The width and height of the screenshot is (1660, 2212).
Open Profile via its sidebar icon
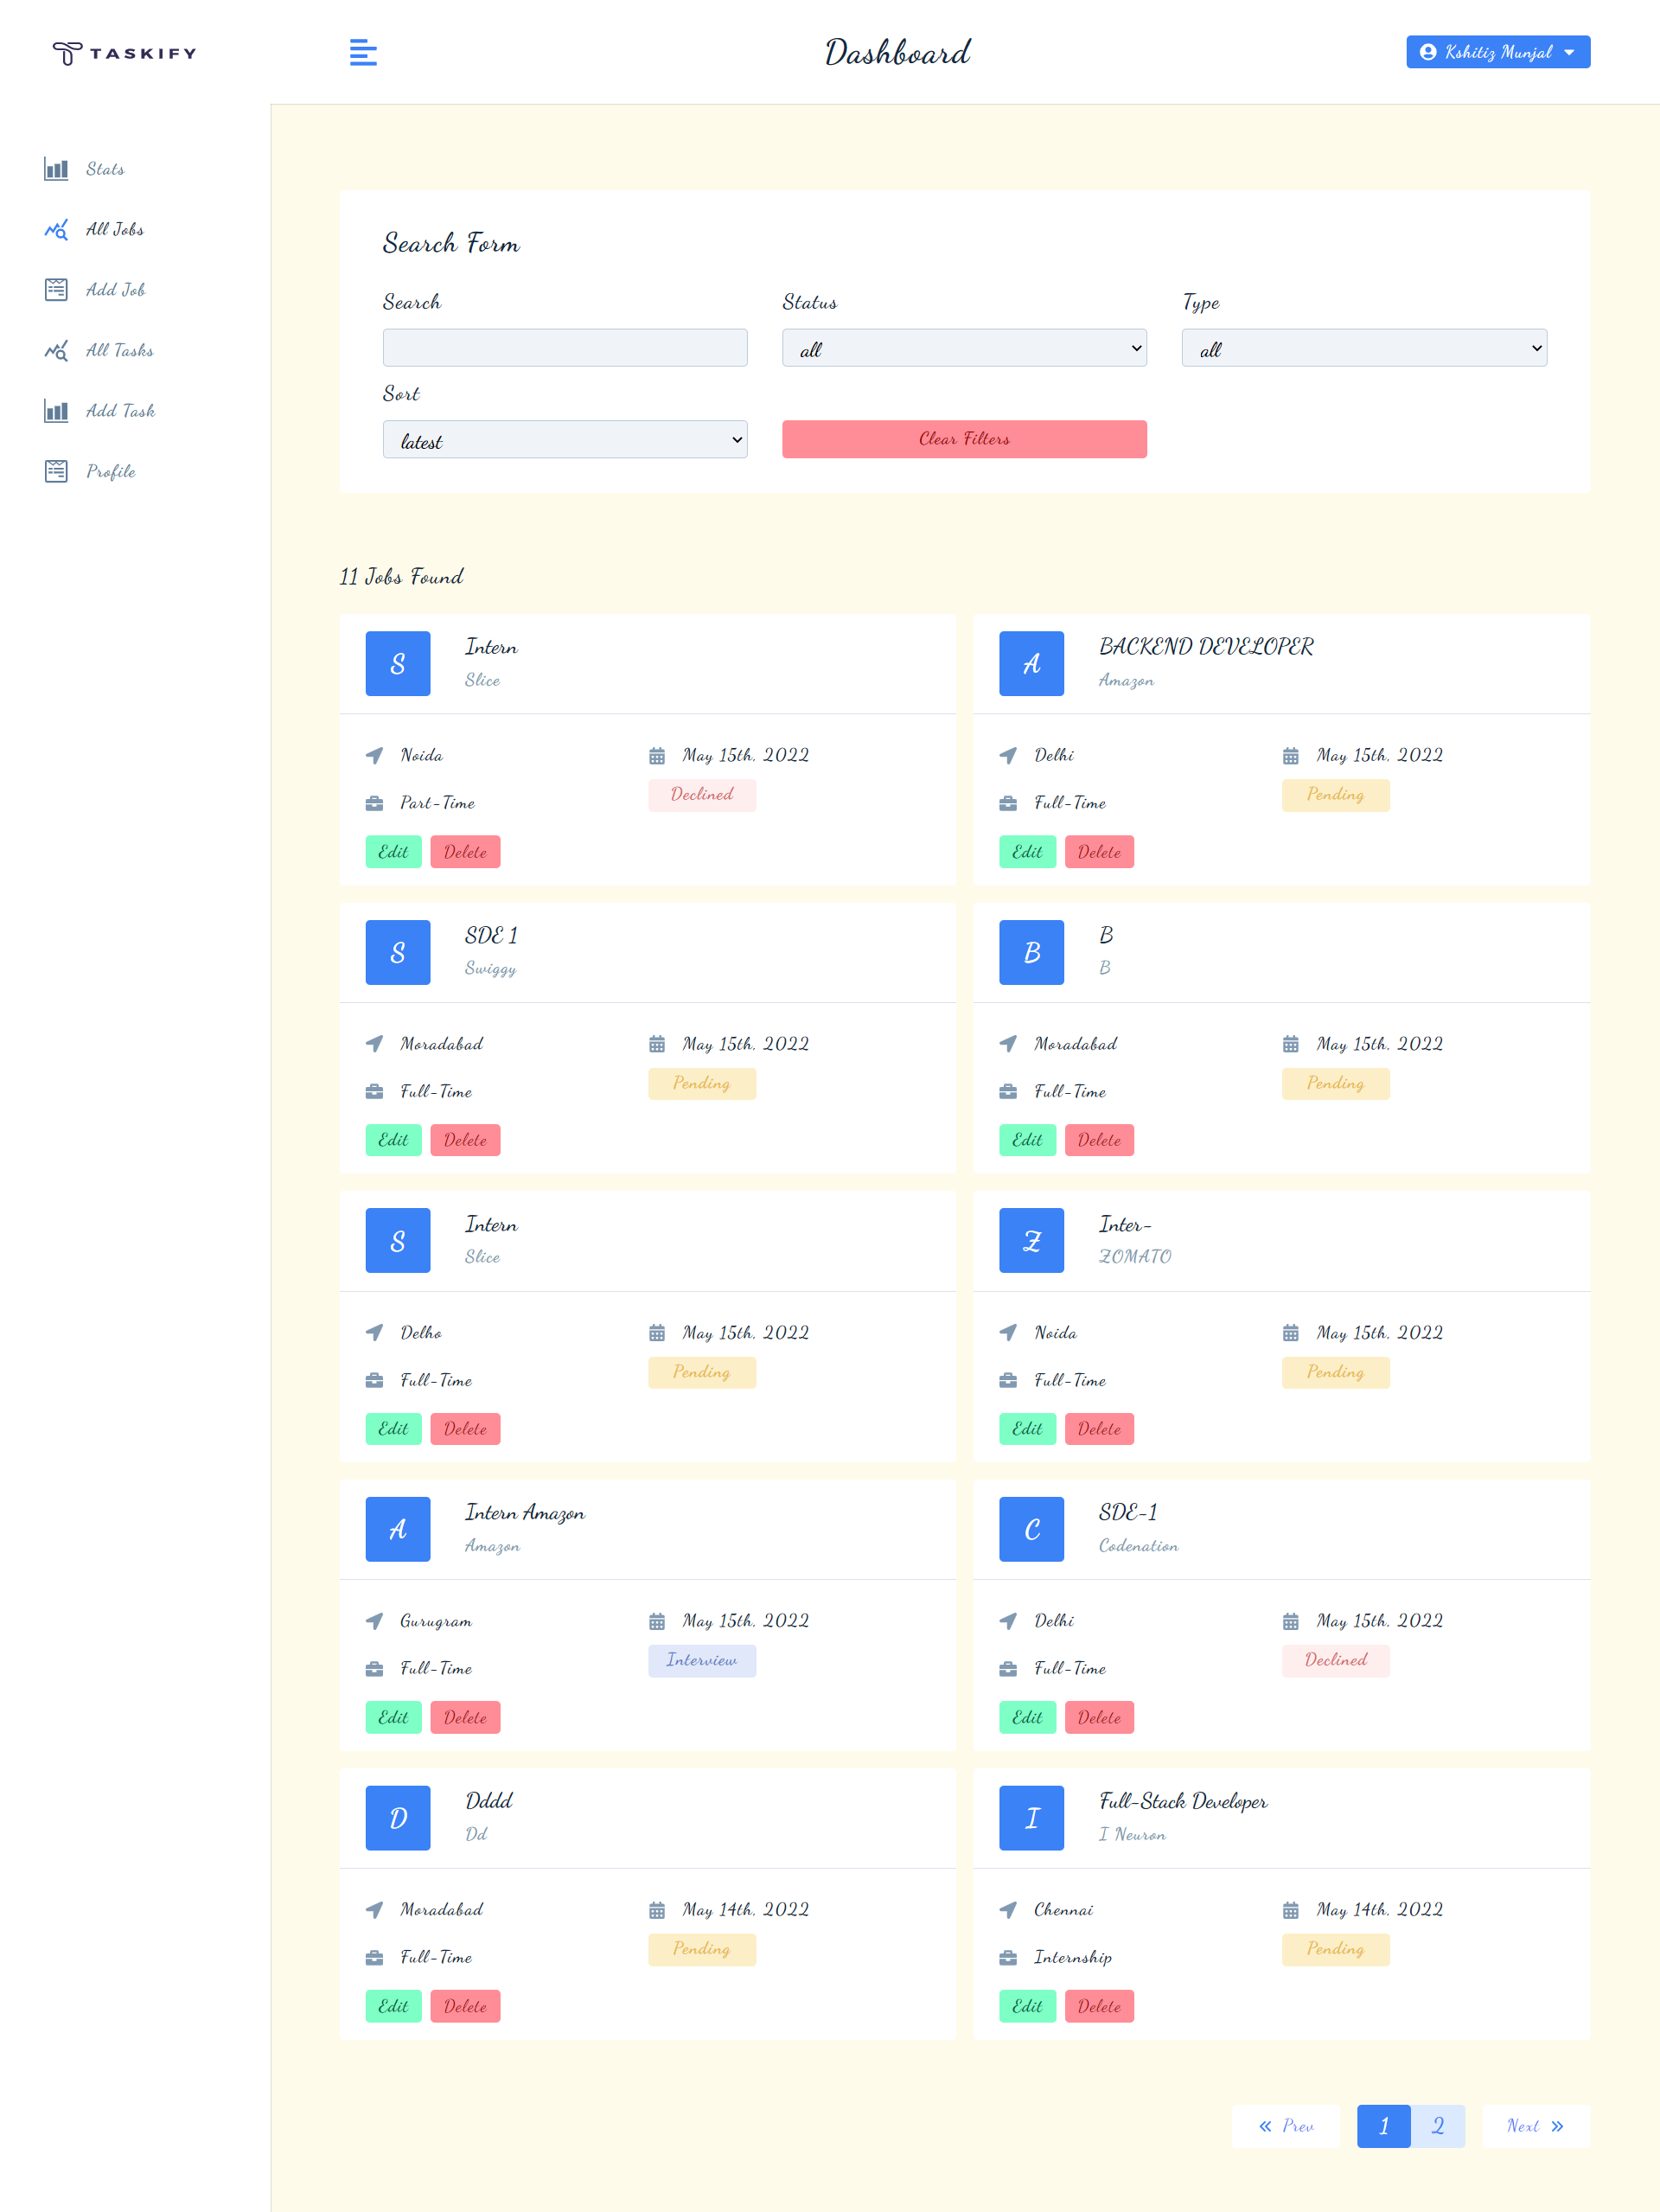[x=57, y=471]
